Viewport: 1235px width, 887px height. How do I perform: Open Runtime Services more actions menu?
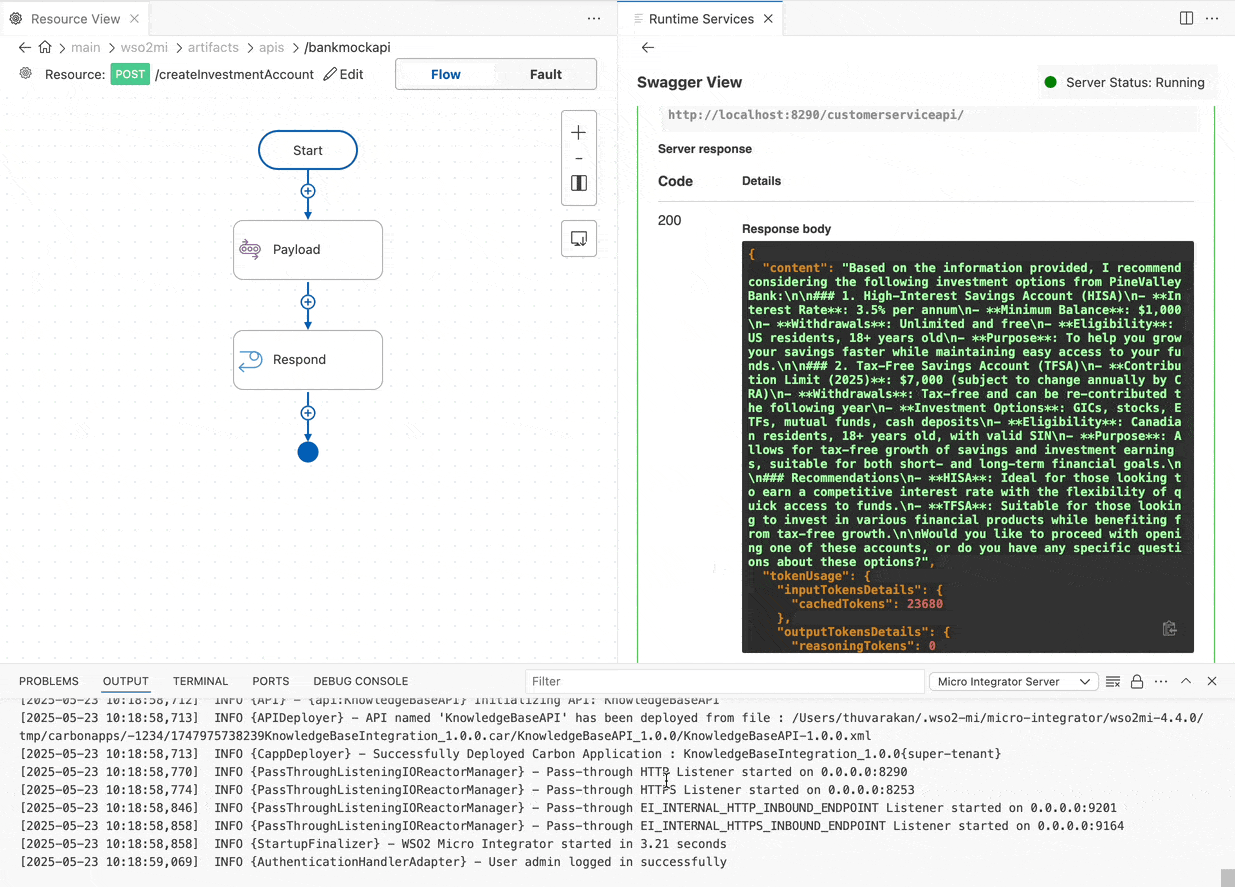[x=1212, y=19]
